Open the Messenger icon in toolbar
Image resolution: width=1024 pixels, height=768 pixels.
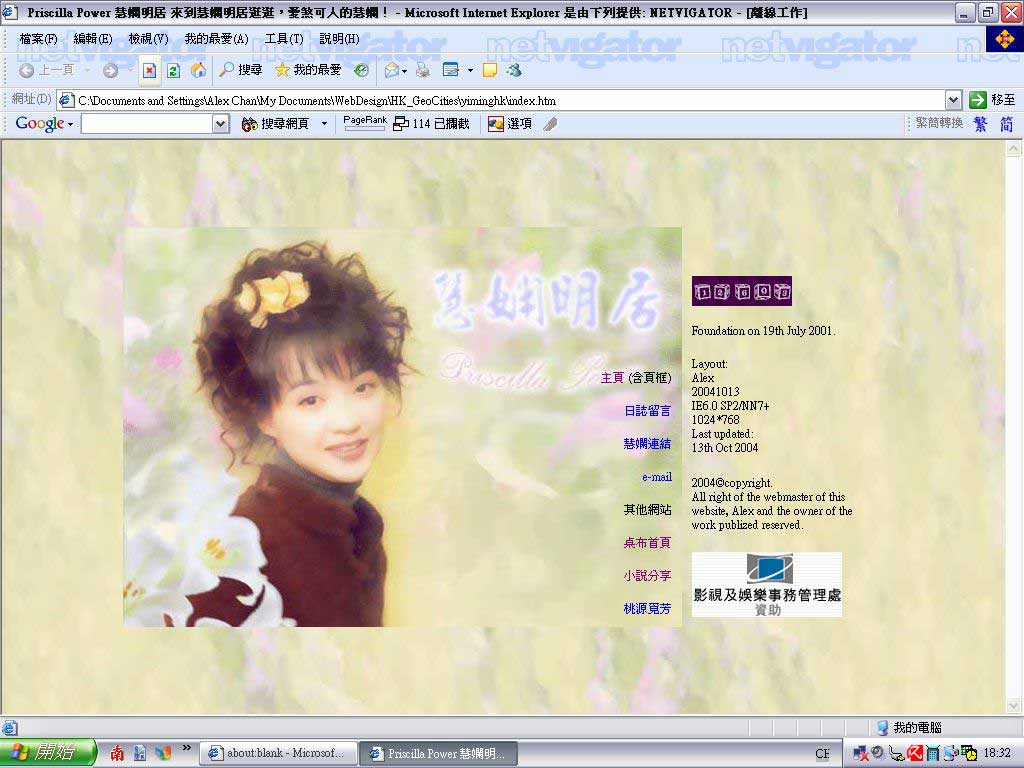[514, 70]
